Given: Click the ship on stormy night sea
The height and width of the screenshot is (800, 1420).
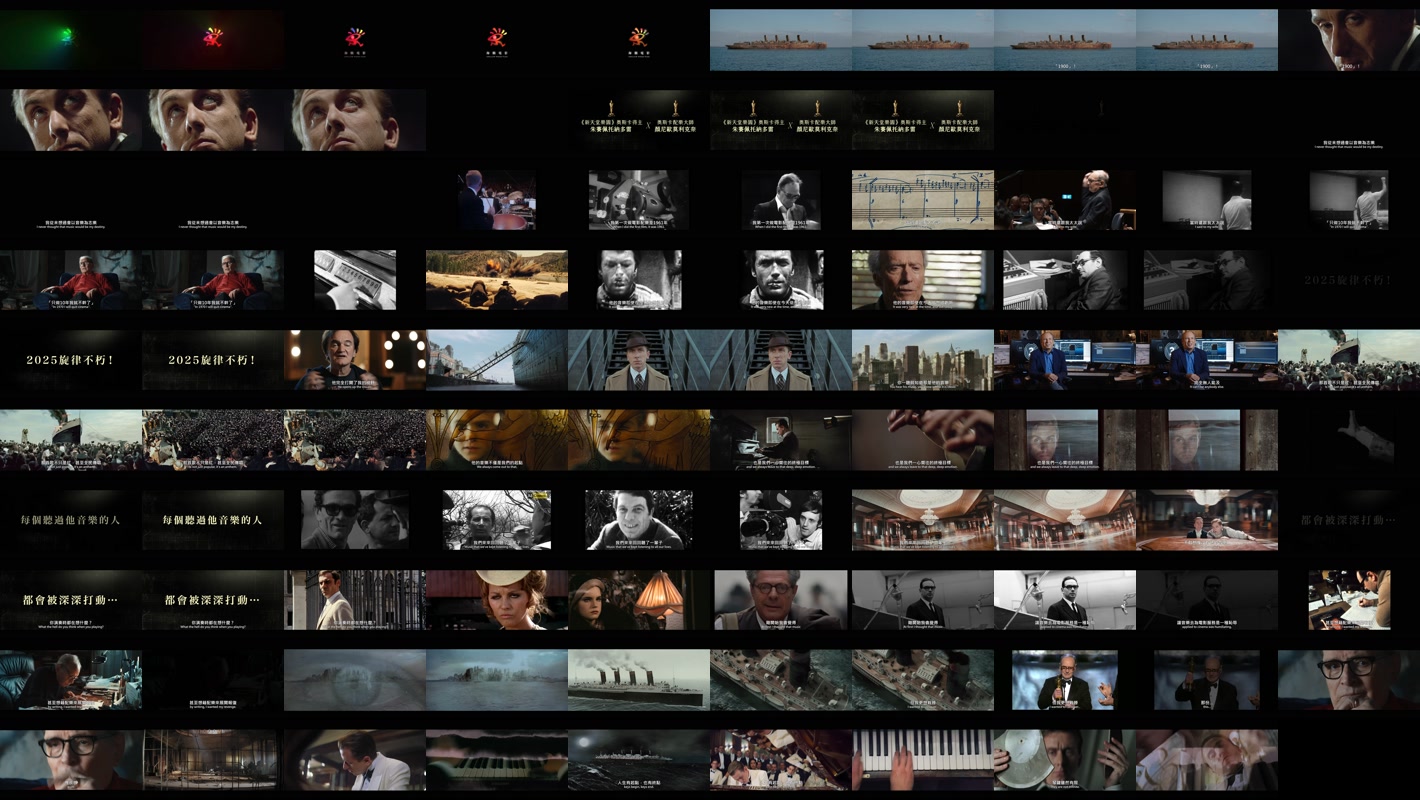Looking at the screenshot, I should point(638,760).
